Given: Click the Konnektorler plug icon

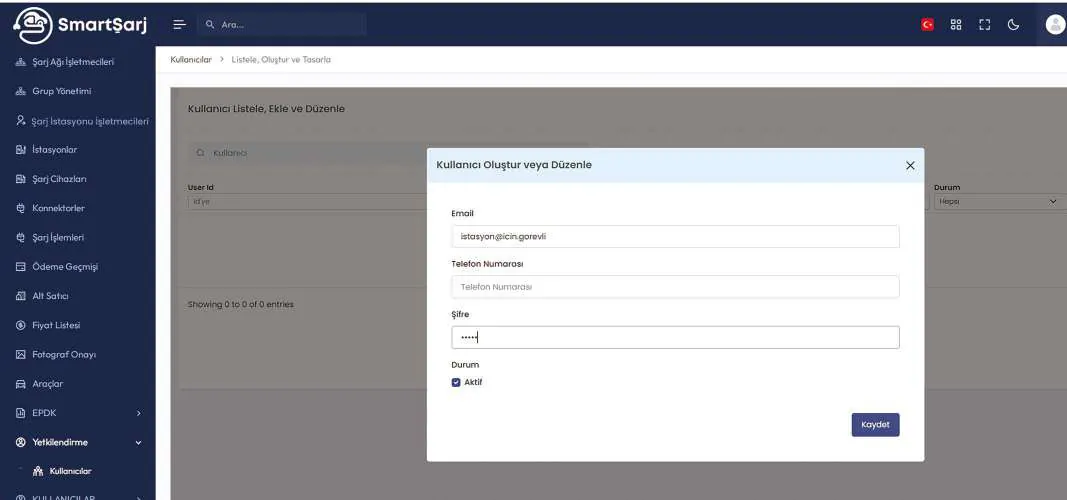Looking at the screenshot, I should pyautogui.click(x=20, y=208).
